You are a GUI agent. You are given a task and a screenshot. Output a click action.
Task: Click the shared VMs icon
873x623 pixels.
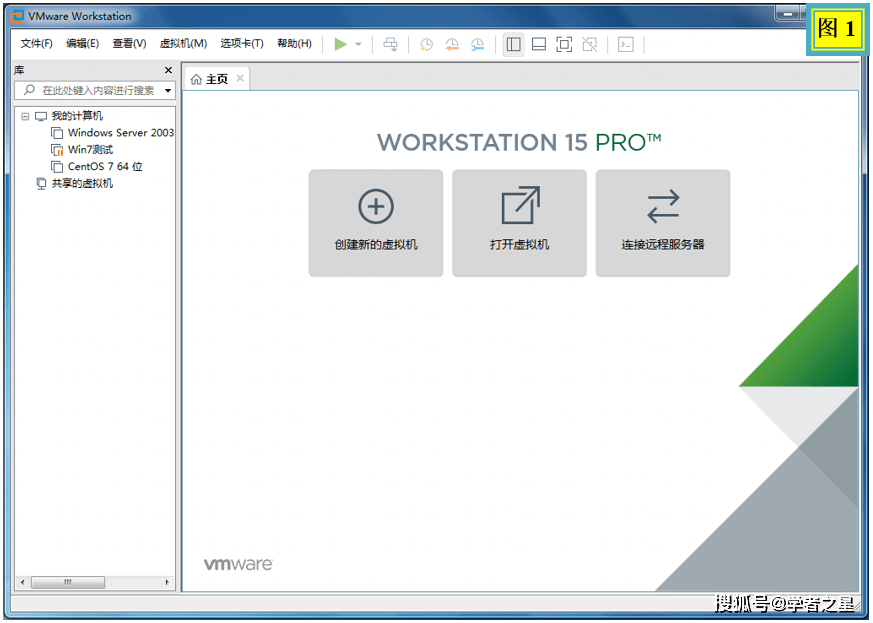[x=41, y=183]
